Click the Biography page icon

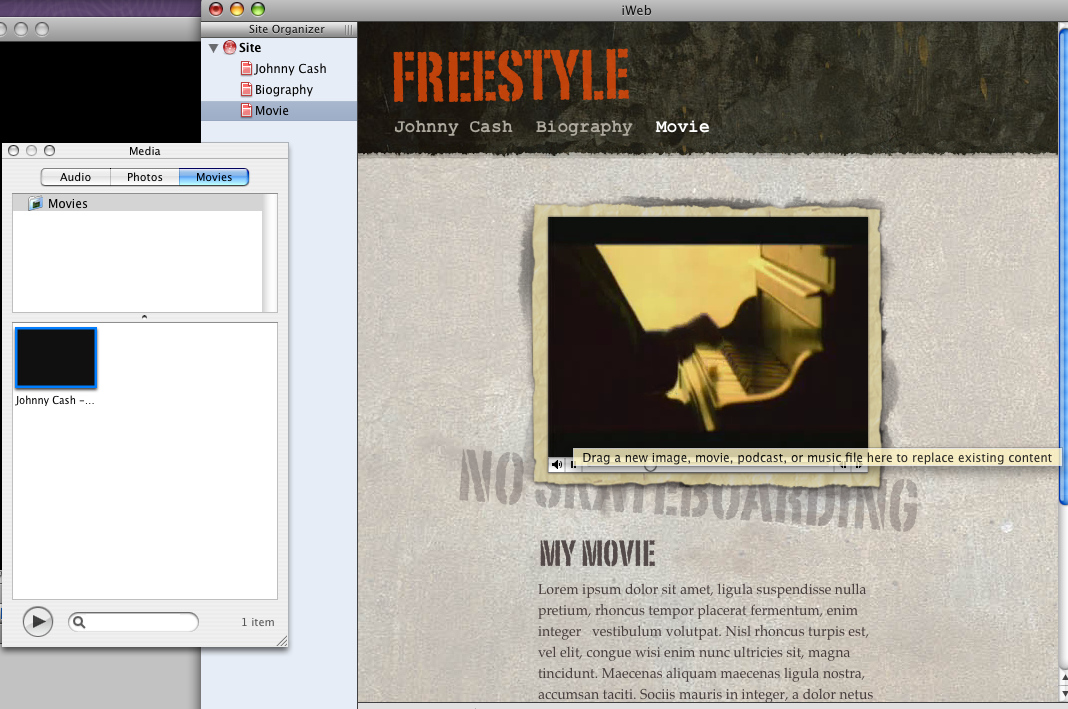(x=247, y=90)
